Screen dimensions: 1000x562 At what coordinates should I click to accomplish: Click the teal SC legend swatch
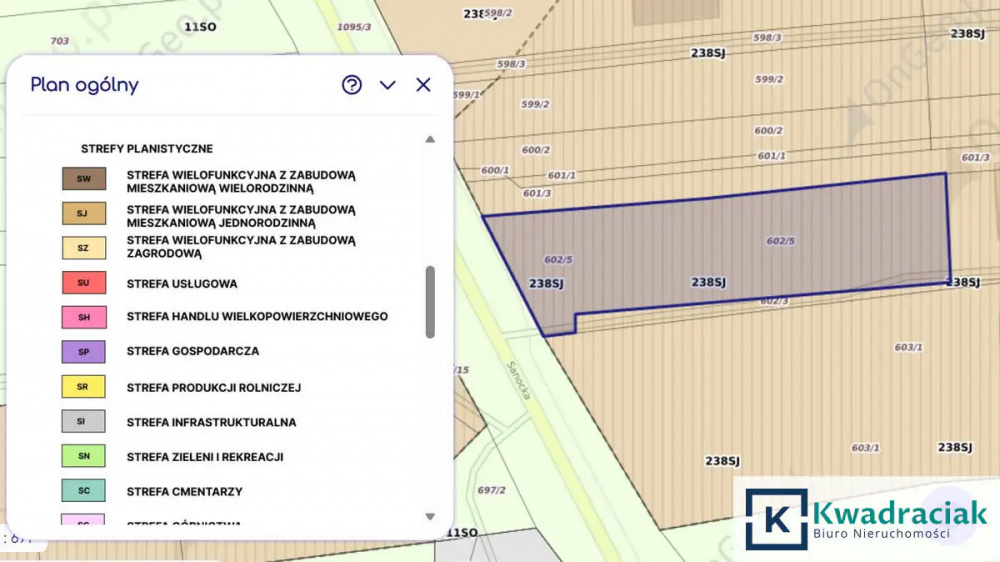(x=84, y=491)
